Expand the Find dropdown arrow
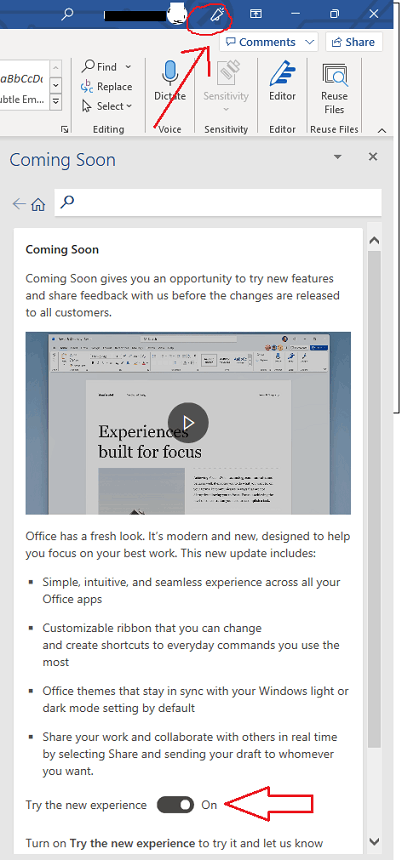This screenshot has width=402, height=860. tap(128, 66)
